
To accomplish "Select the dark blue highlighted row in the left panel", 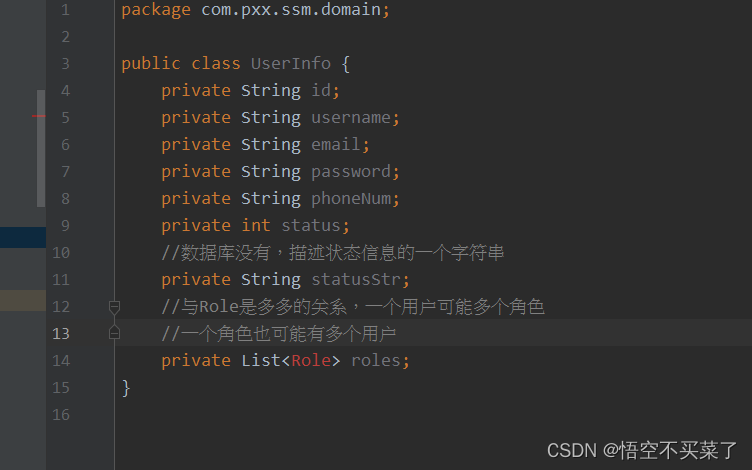I will (22, 238).
